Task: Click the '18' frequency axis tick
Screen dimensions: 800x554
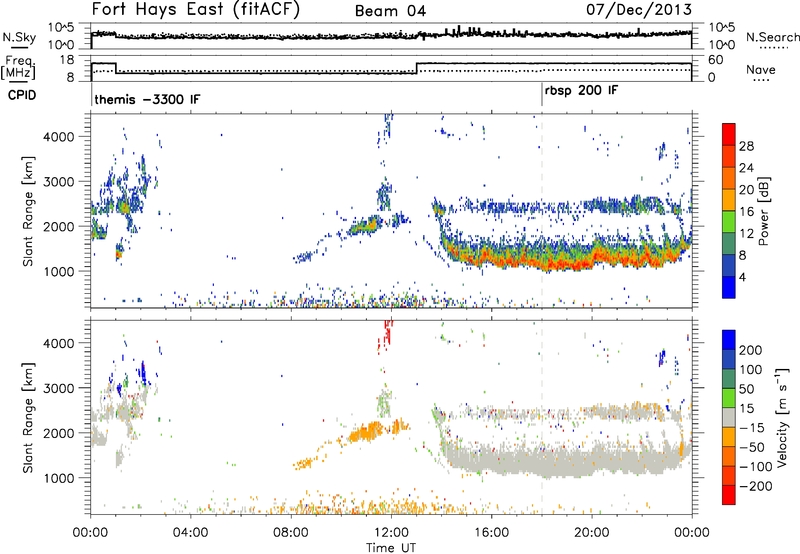Action: (67, 60)
